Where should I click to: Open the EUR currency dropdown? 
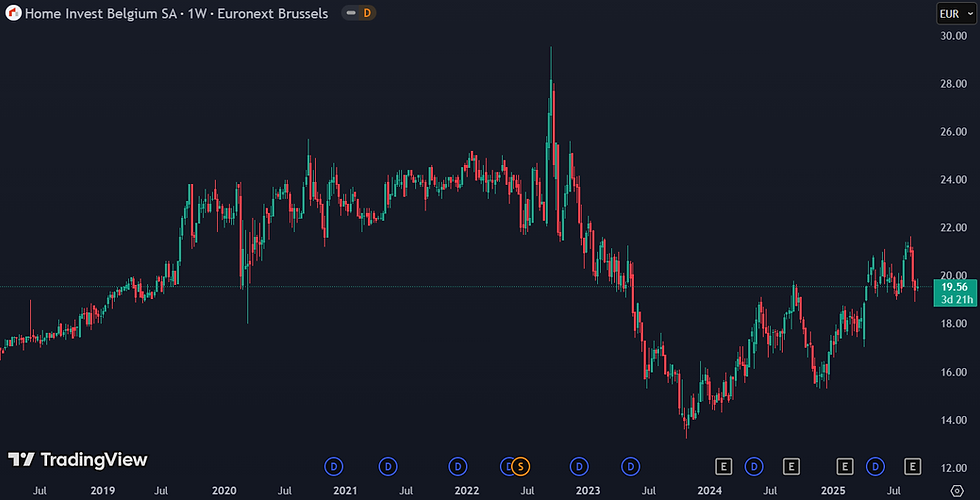(x=956, y=12)
